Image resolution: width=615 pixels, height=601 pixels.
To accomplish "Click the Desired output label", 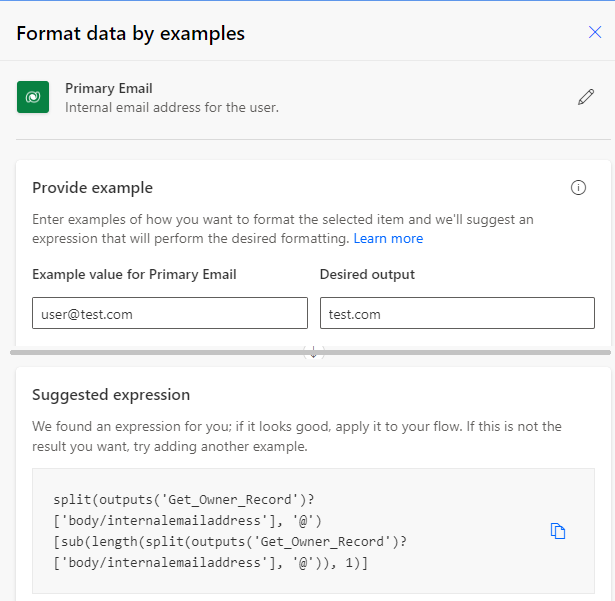I will pyautogui.click(x=367, y=274).
